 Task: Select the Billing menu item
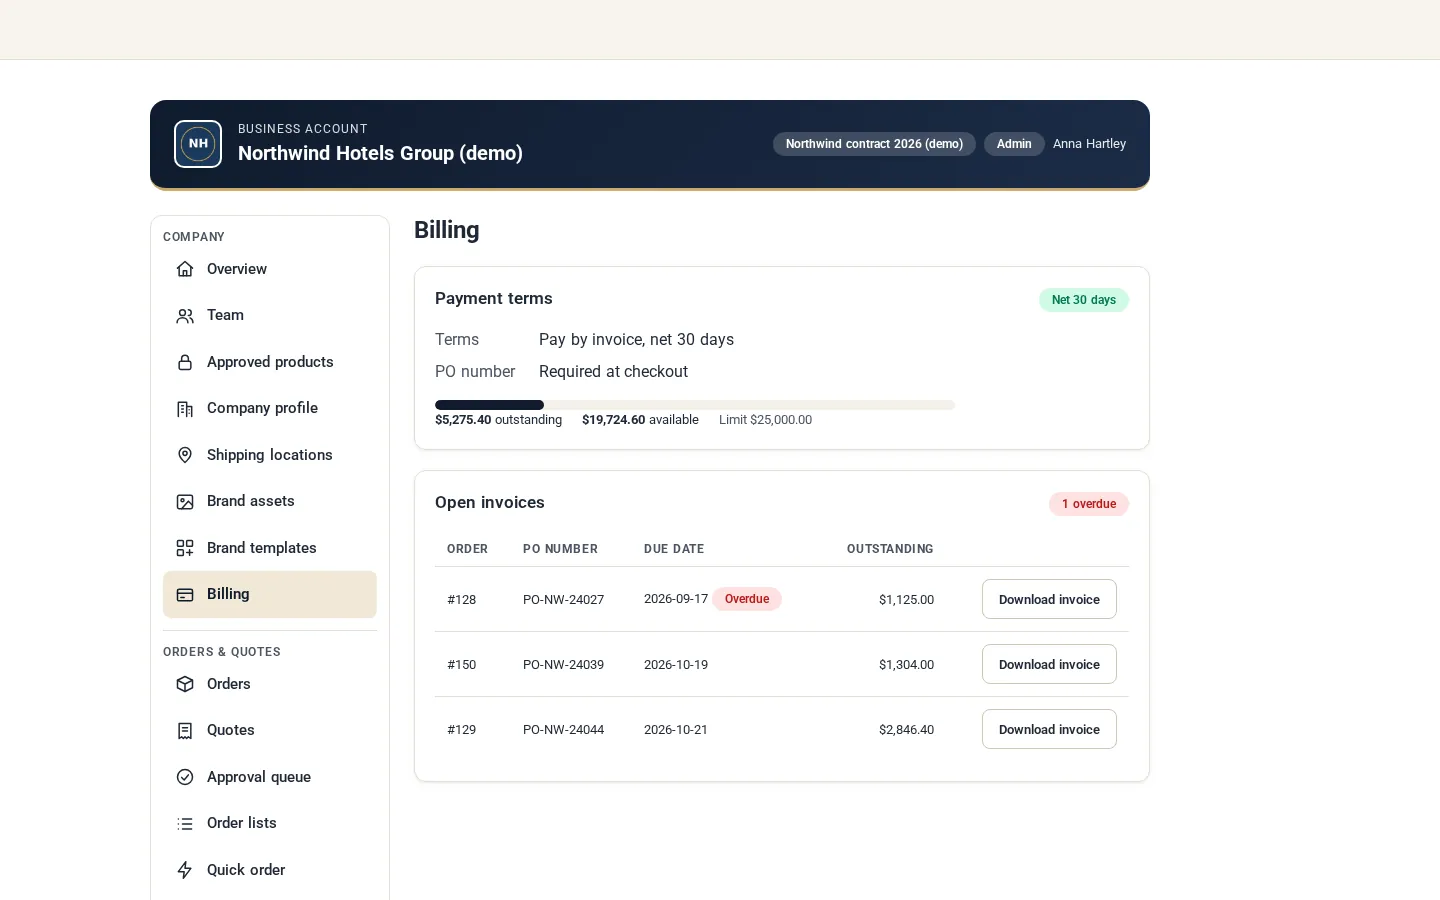pos(270,594)
